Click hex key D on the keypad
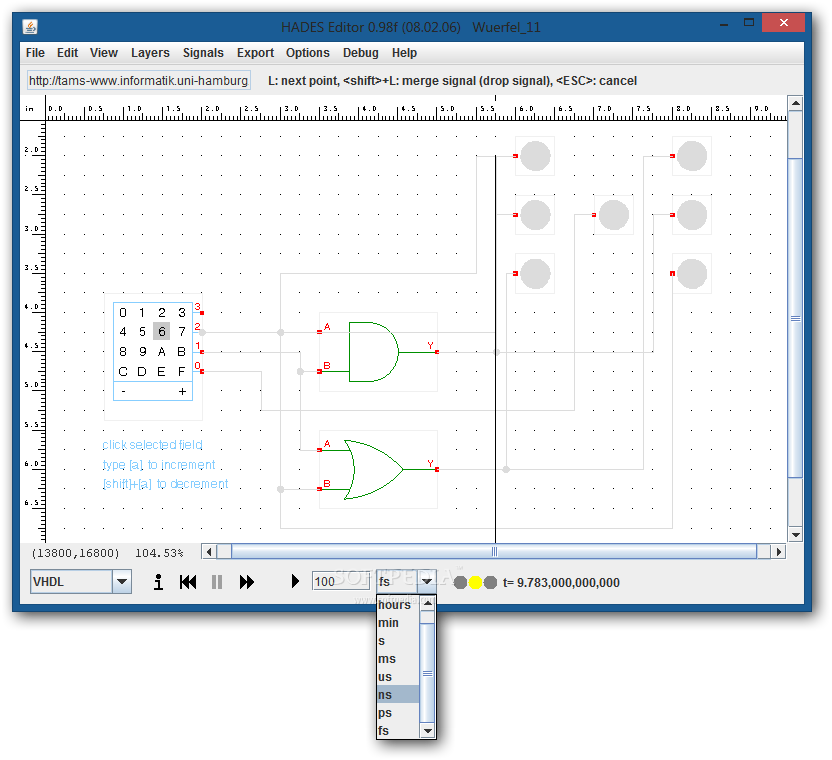Image resolution: width=832 pixels, height=760 pixels. (142, 372)
